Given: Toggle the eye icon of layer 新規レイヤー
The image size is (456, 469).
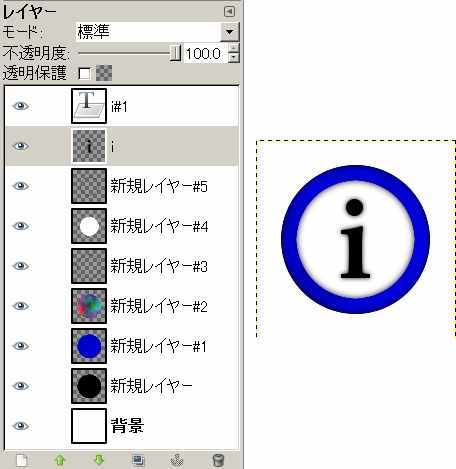Looking at the screenshot, I should pyautogui.click(x=21, y=386).
